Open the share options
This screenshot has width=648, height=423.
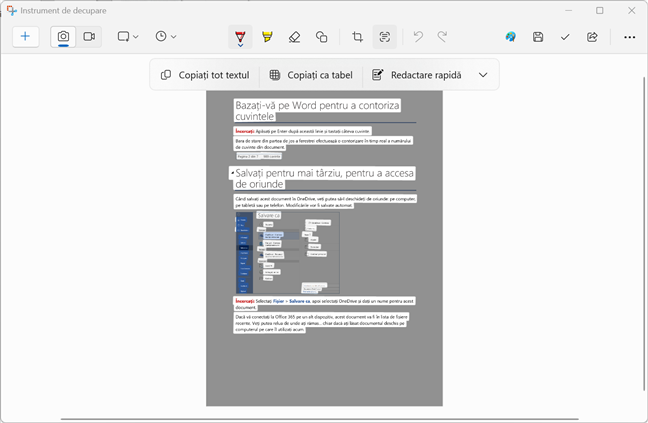[x=592, y=37]
